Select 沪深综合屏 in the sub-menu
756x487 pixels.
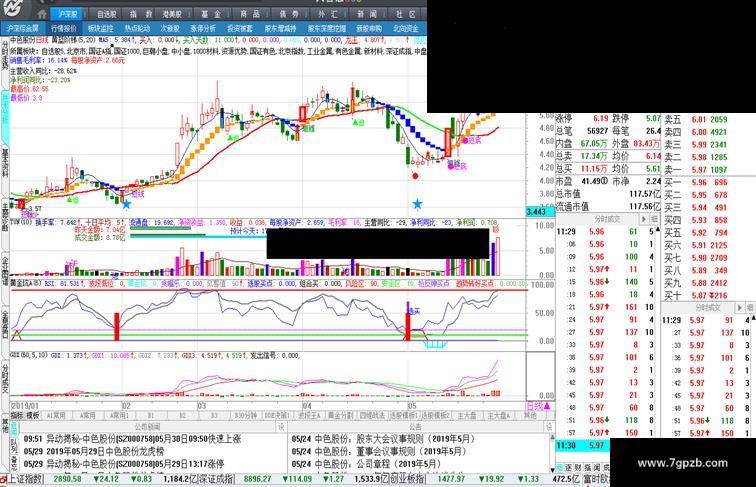[x=23, y=28]
